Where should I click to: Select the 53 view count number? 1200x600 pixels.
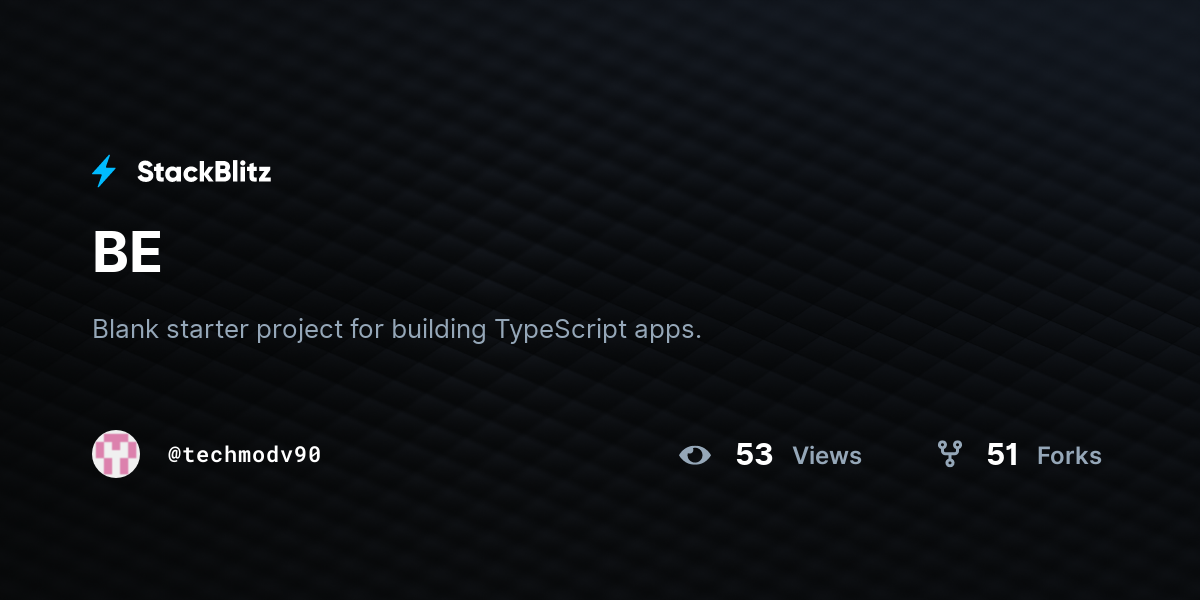(754, 455)
